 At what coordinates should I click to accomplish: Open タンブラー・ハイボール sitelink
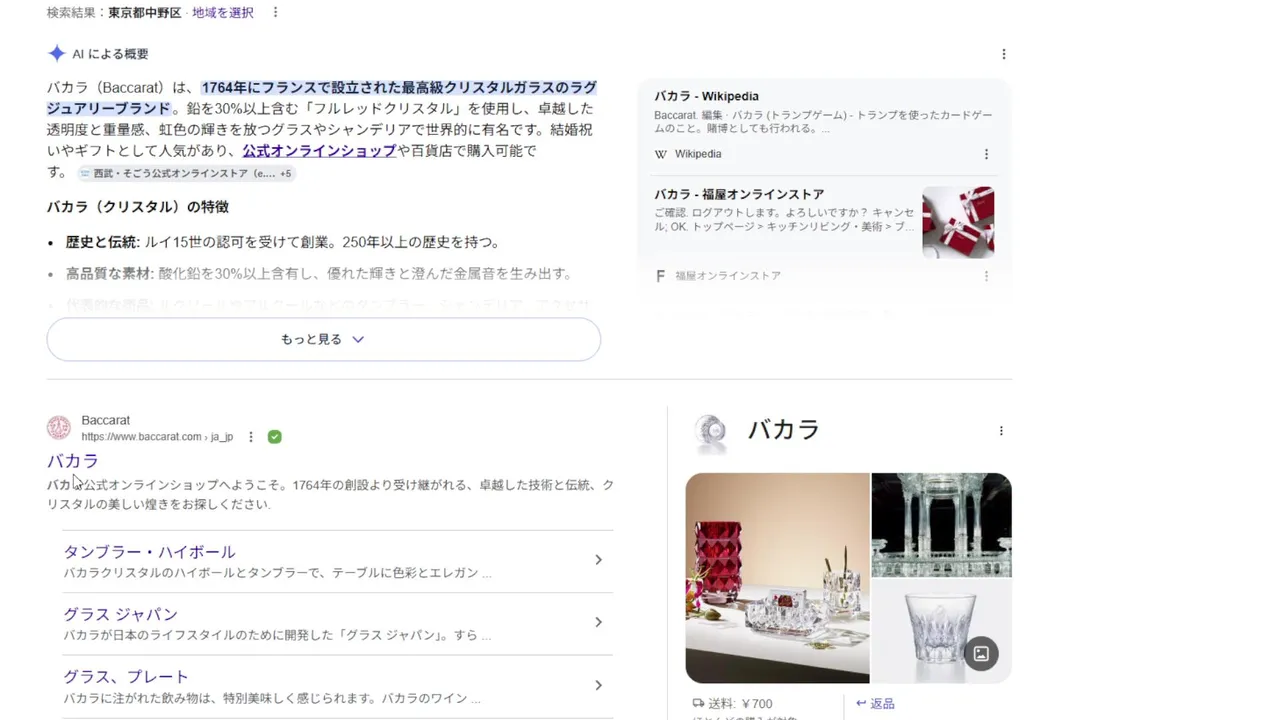[x=150, y=552]
